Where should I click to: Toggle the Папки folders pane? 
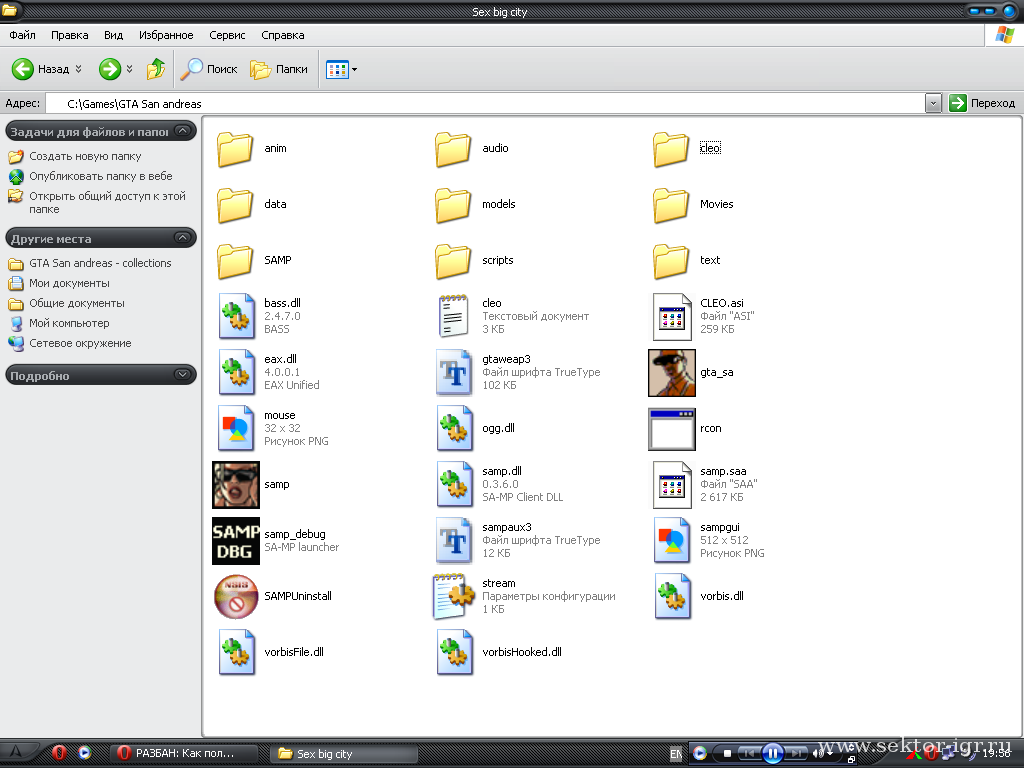[x=279, y=69]
